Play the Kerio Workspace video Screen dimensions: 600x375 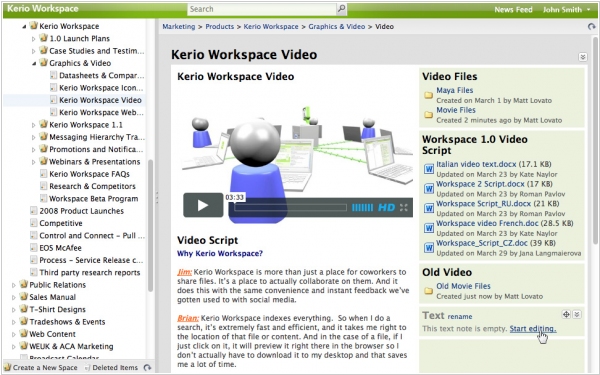[203, 205]
